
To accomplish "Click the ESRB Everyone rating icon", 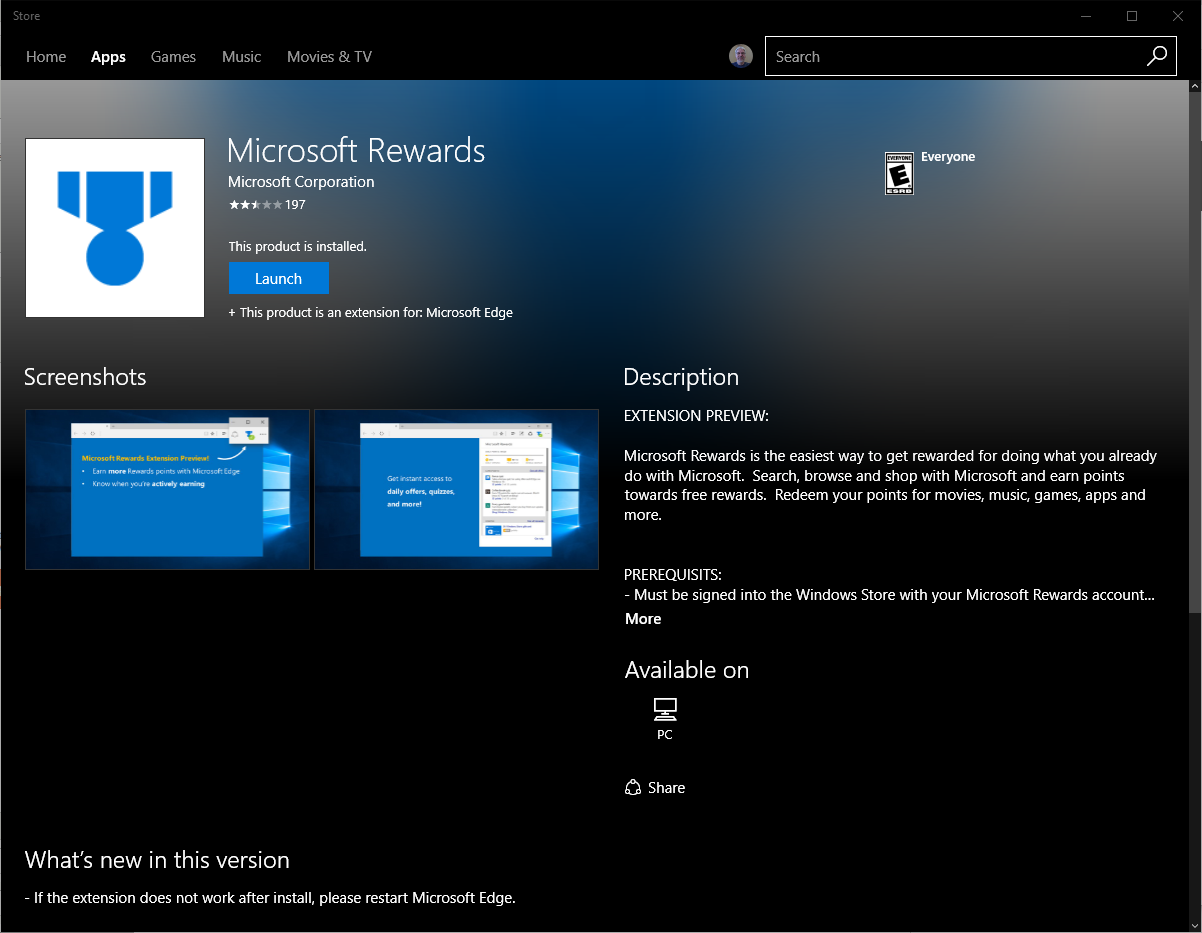I will [x=898, y=173].
